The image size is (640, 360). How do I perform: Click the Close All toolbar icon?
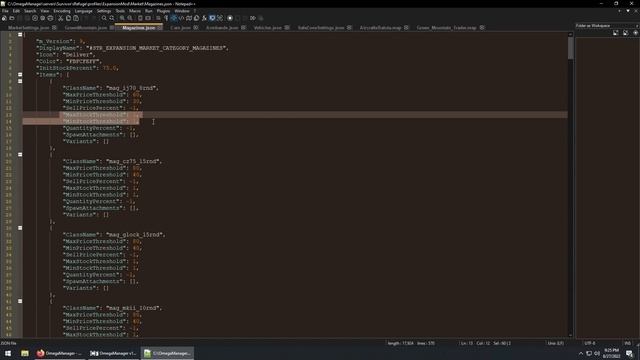point(42,18)
